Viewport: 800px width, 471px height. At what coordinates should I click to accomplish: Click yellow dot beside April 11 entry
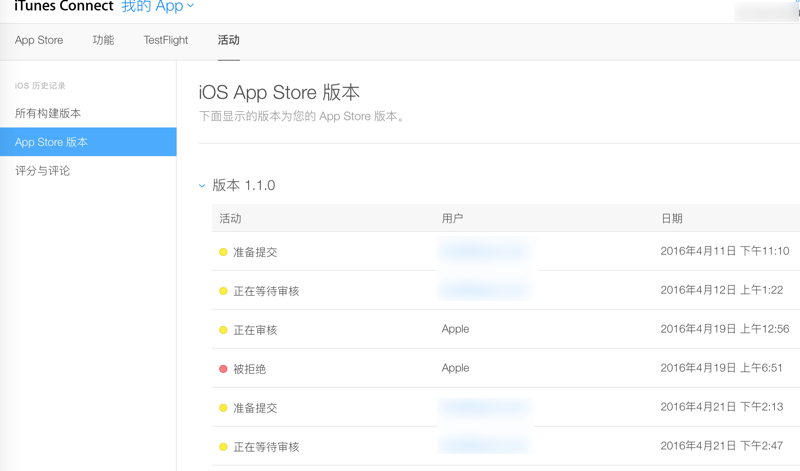coord(223,252)
